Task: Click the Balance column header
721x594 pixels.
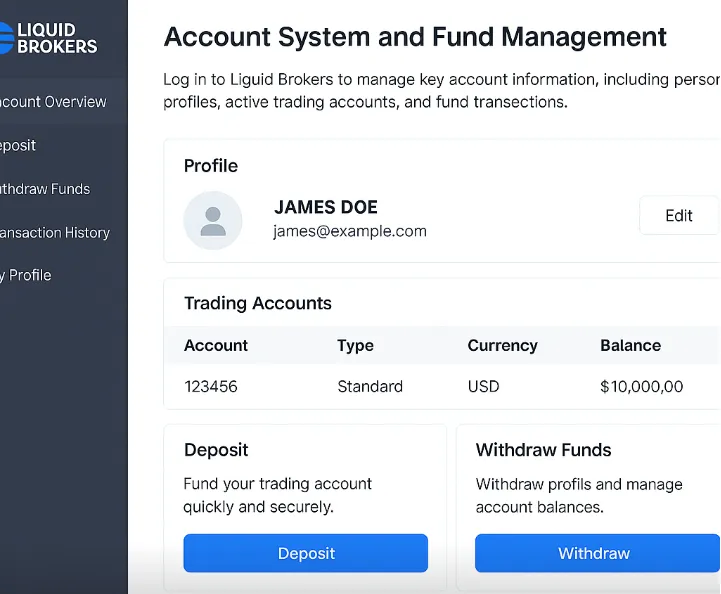Action: coord(630,345)
